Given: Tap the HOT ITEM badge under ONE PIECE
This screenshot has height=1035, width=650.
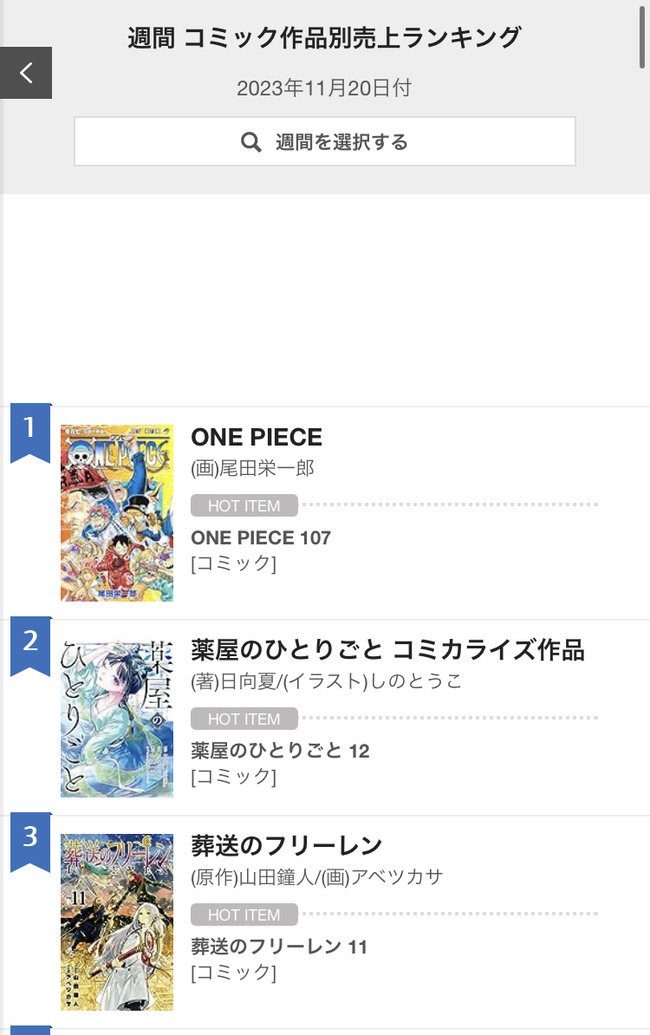Looking at the screenshot, I should pos(244,506).
